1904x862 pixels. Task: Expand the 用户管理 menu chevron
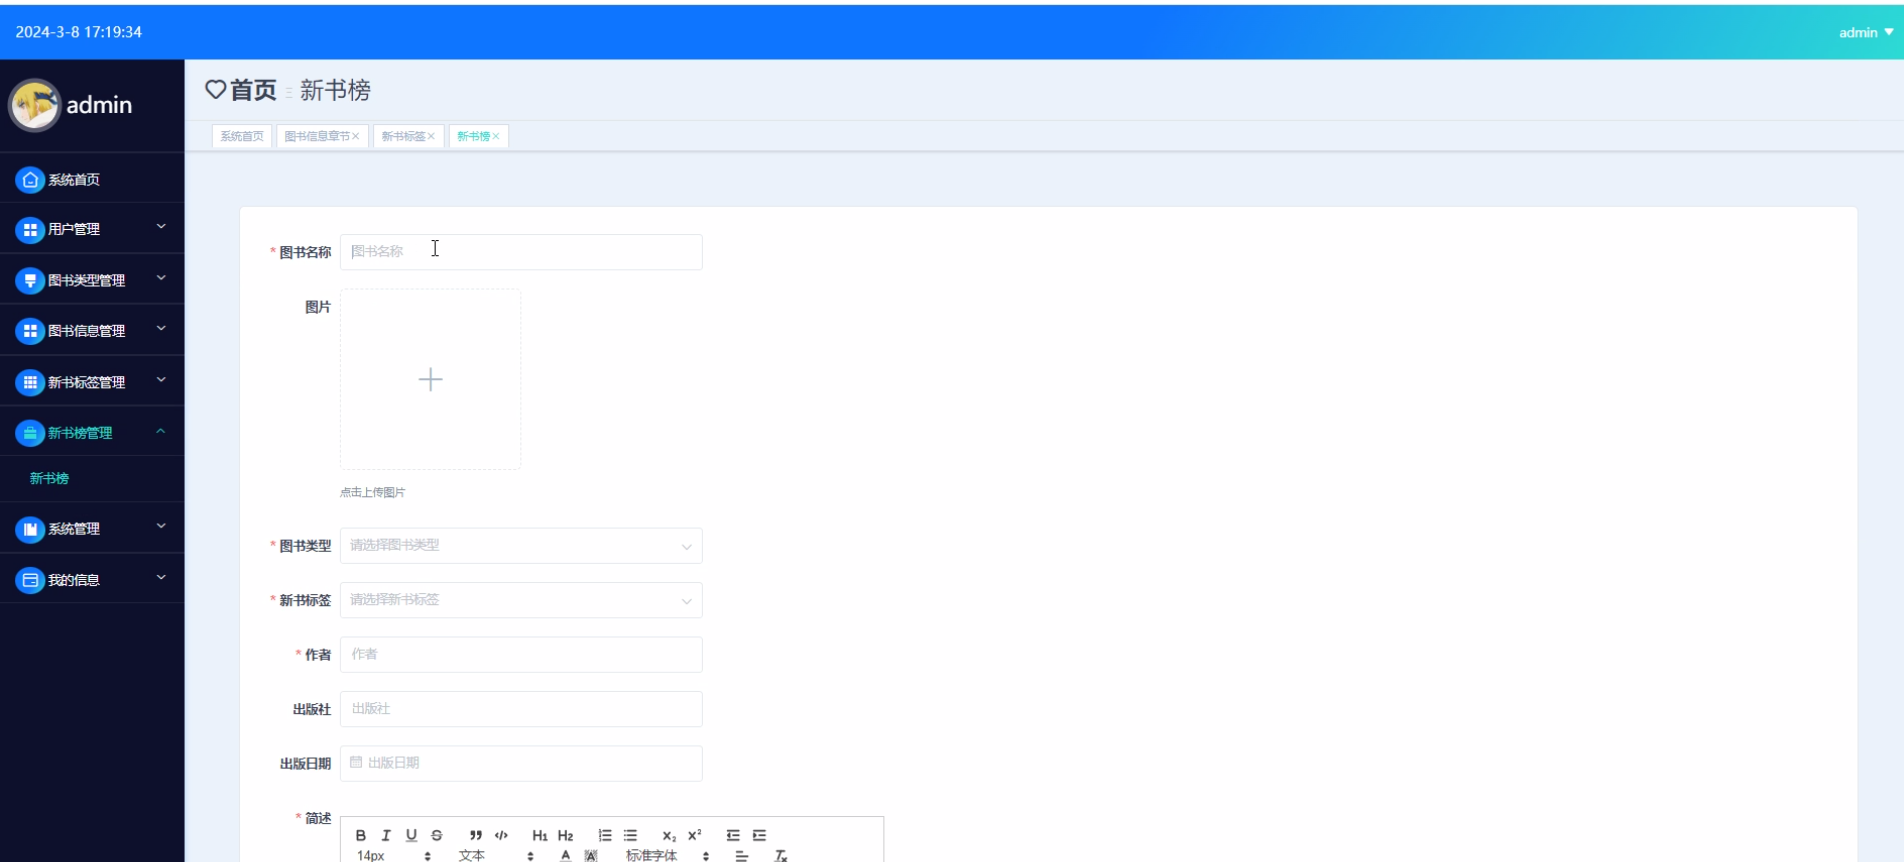[x=161, y=227]
